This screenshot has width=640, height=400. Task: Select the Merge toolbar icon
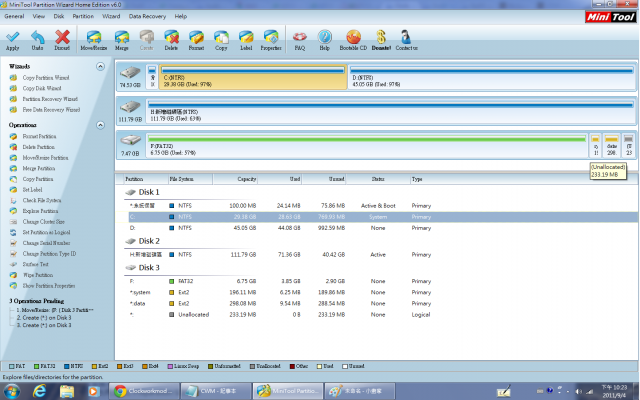122,37
